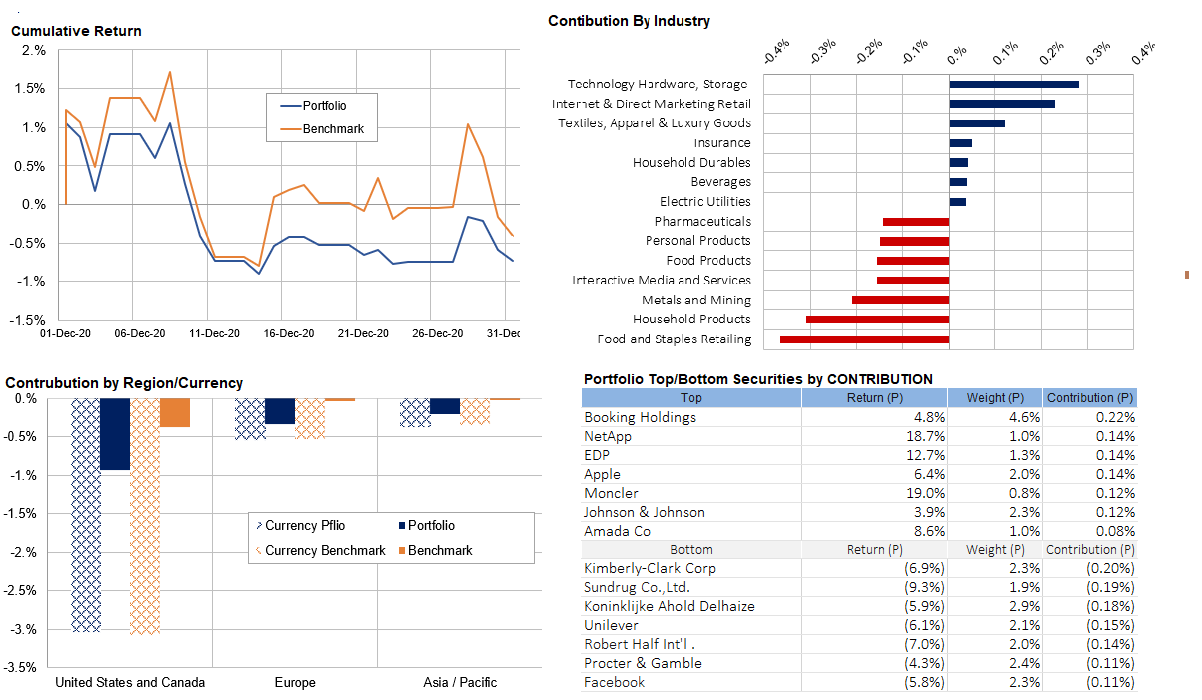This screenshot has height=700, width=1202.
Task: Select the Beverages industry label
Action: point(720,182)
